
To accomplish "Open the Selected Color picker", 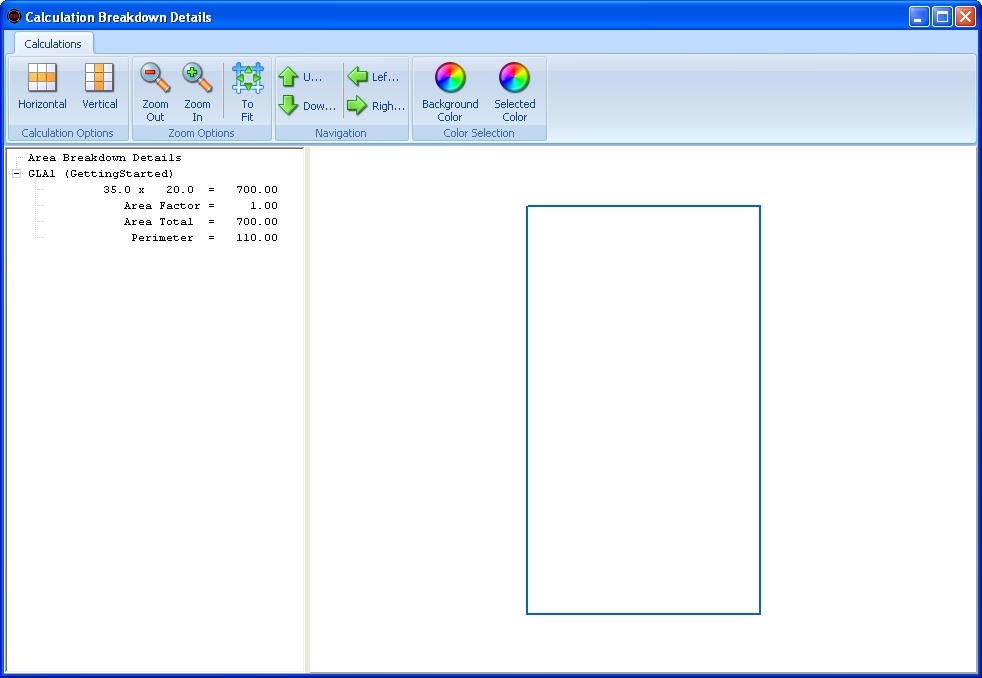I will coord(514,91).
